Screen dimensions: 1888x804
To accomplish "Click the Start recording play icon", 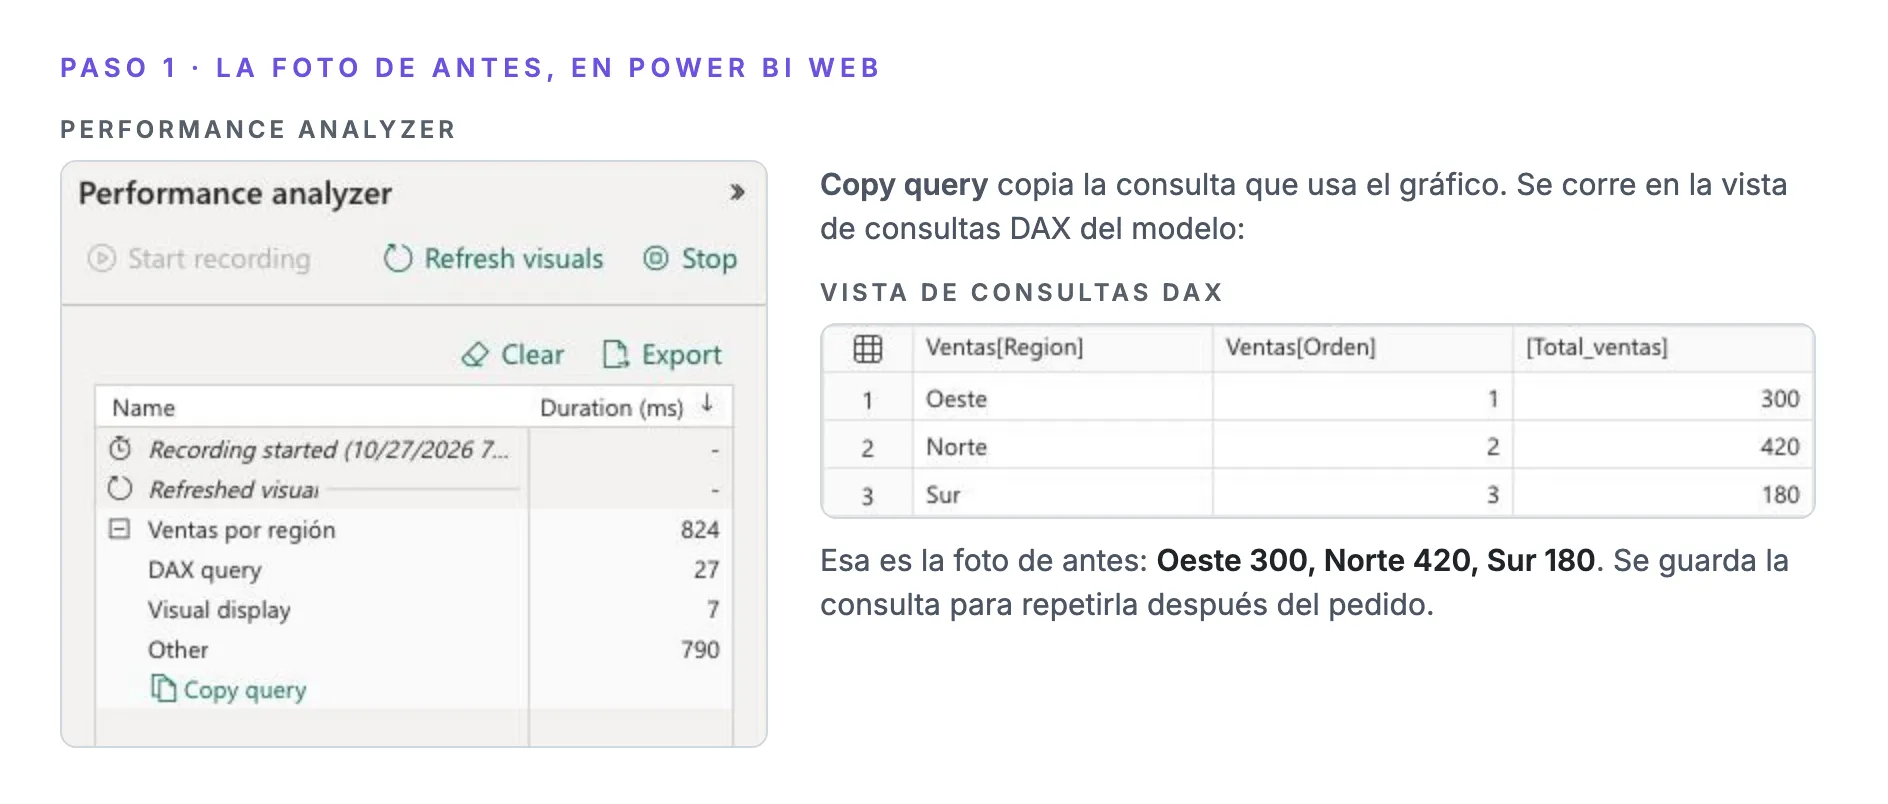I will 101,259.
